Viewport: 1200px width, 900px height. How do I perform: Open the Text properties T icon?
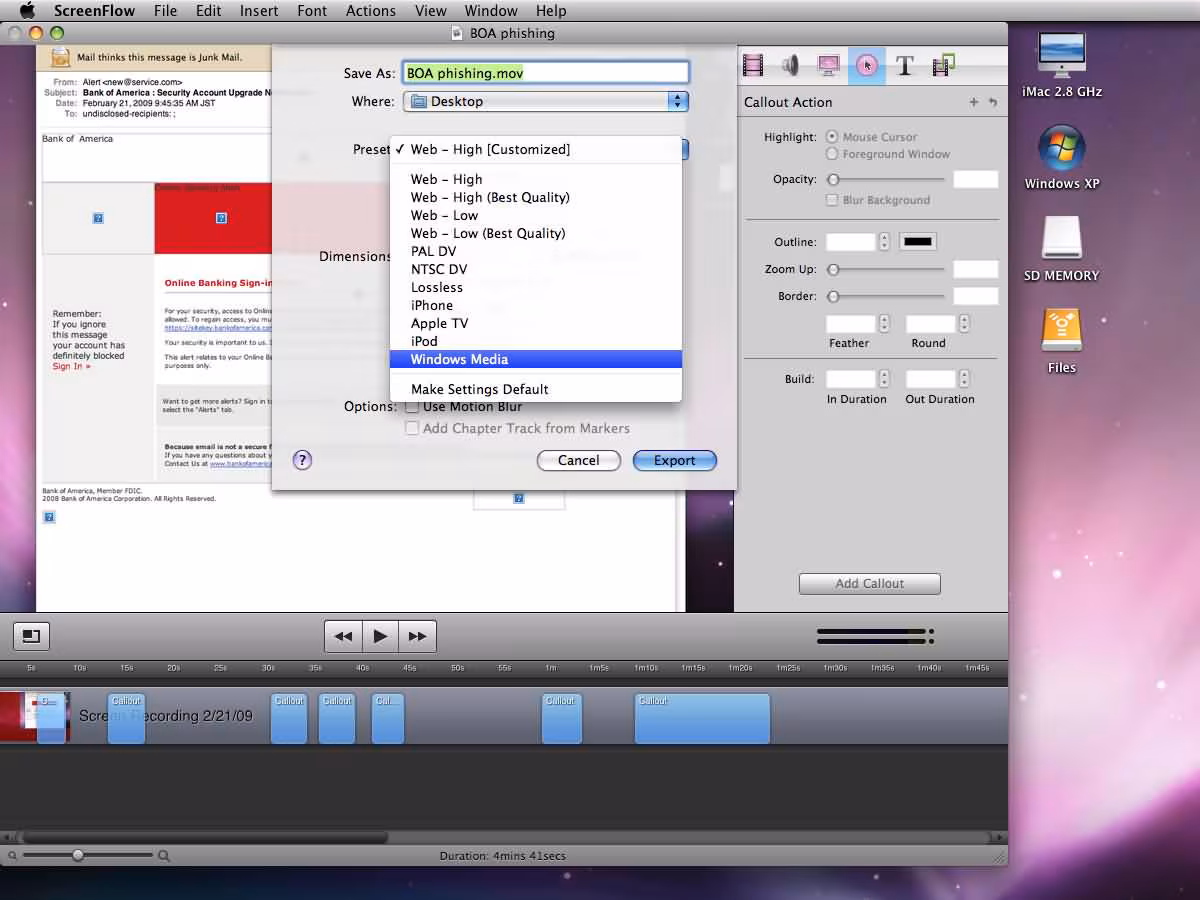(x=904, y=66)
